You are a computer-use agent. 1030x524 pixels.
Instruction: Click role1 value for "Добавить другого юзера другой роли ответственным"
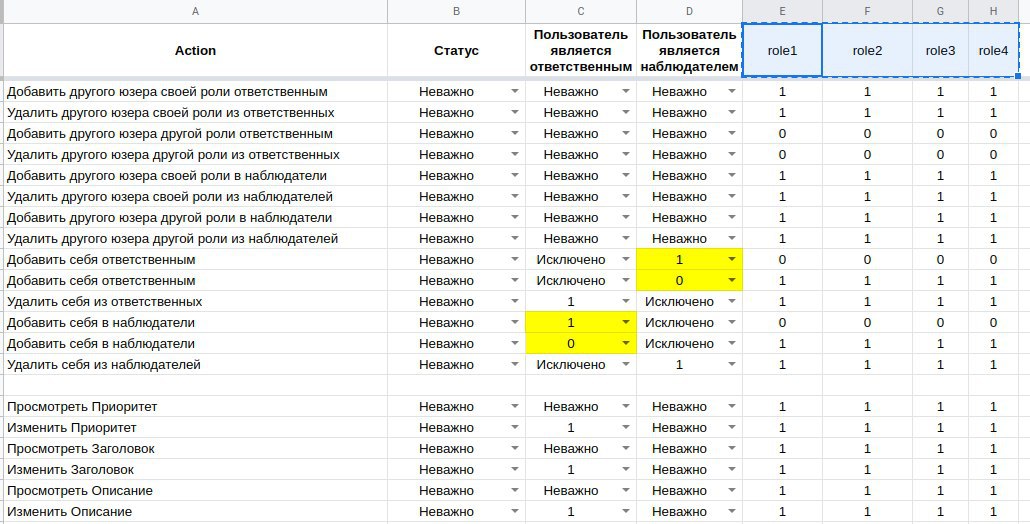click(x=782, y=134)
